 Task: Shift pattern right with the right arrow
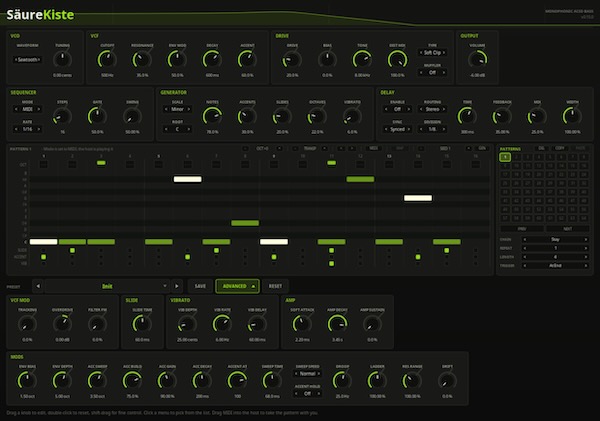[x=352, y=148]
